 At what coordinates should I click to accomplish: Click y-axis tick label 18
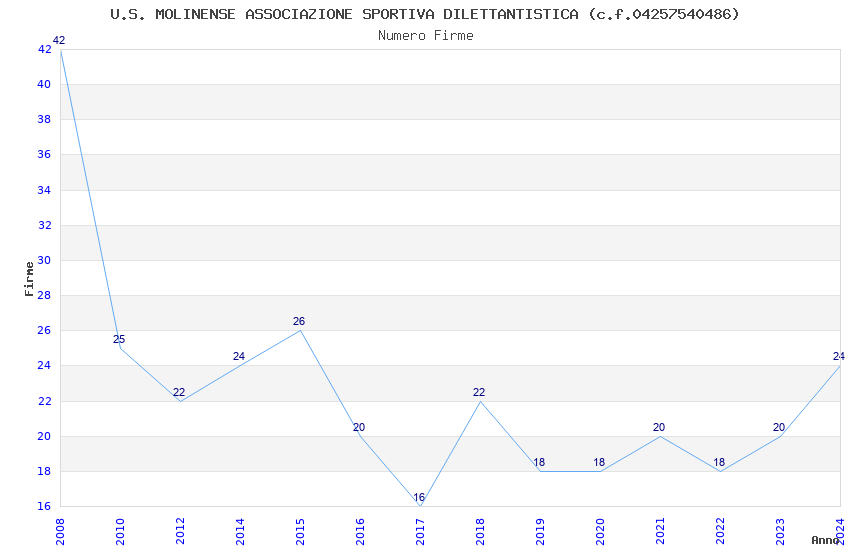(44, 471)
